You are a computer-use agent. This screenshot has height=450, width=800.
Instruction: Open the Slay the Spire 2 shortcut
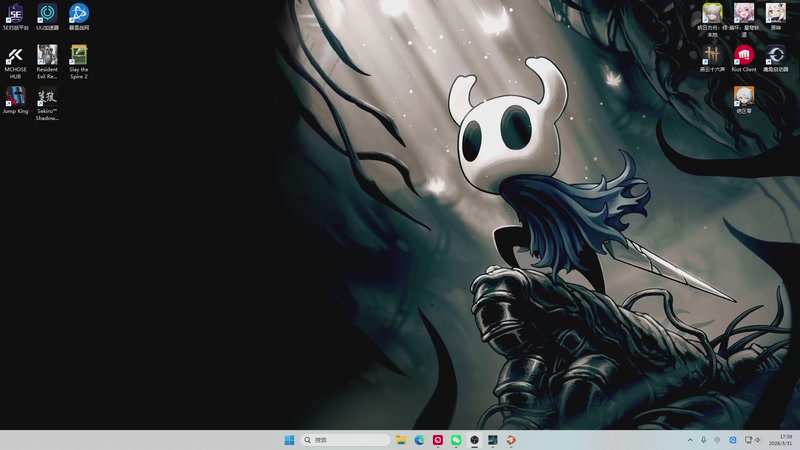(x=79, y=62)
